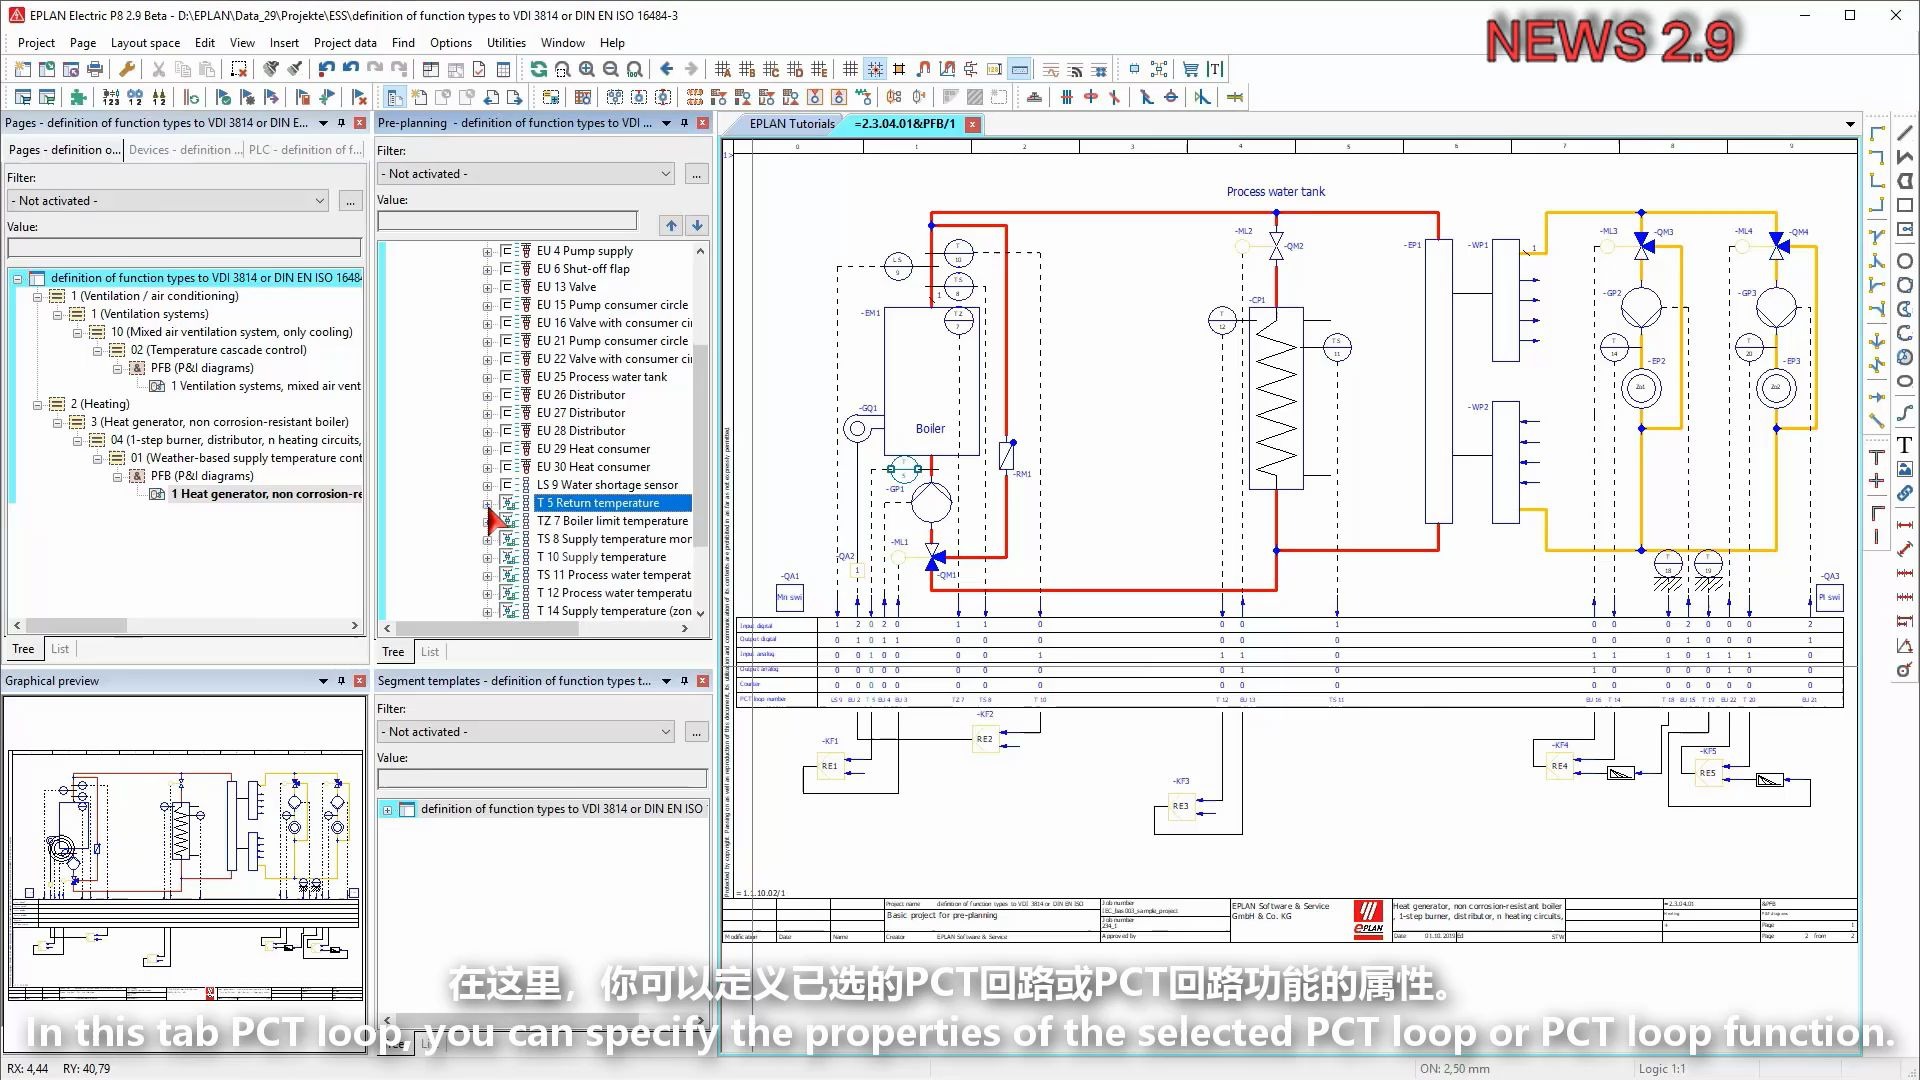Toggle the snap-to-grid icon off
Screen dimensions: 1920x1080
875,69
